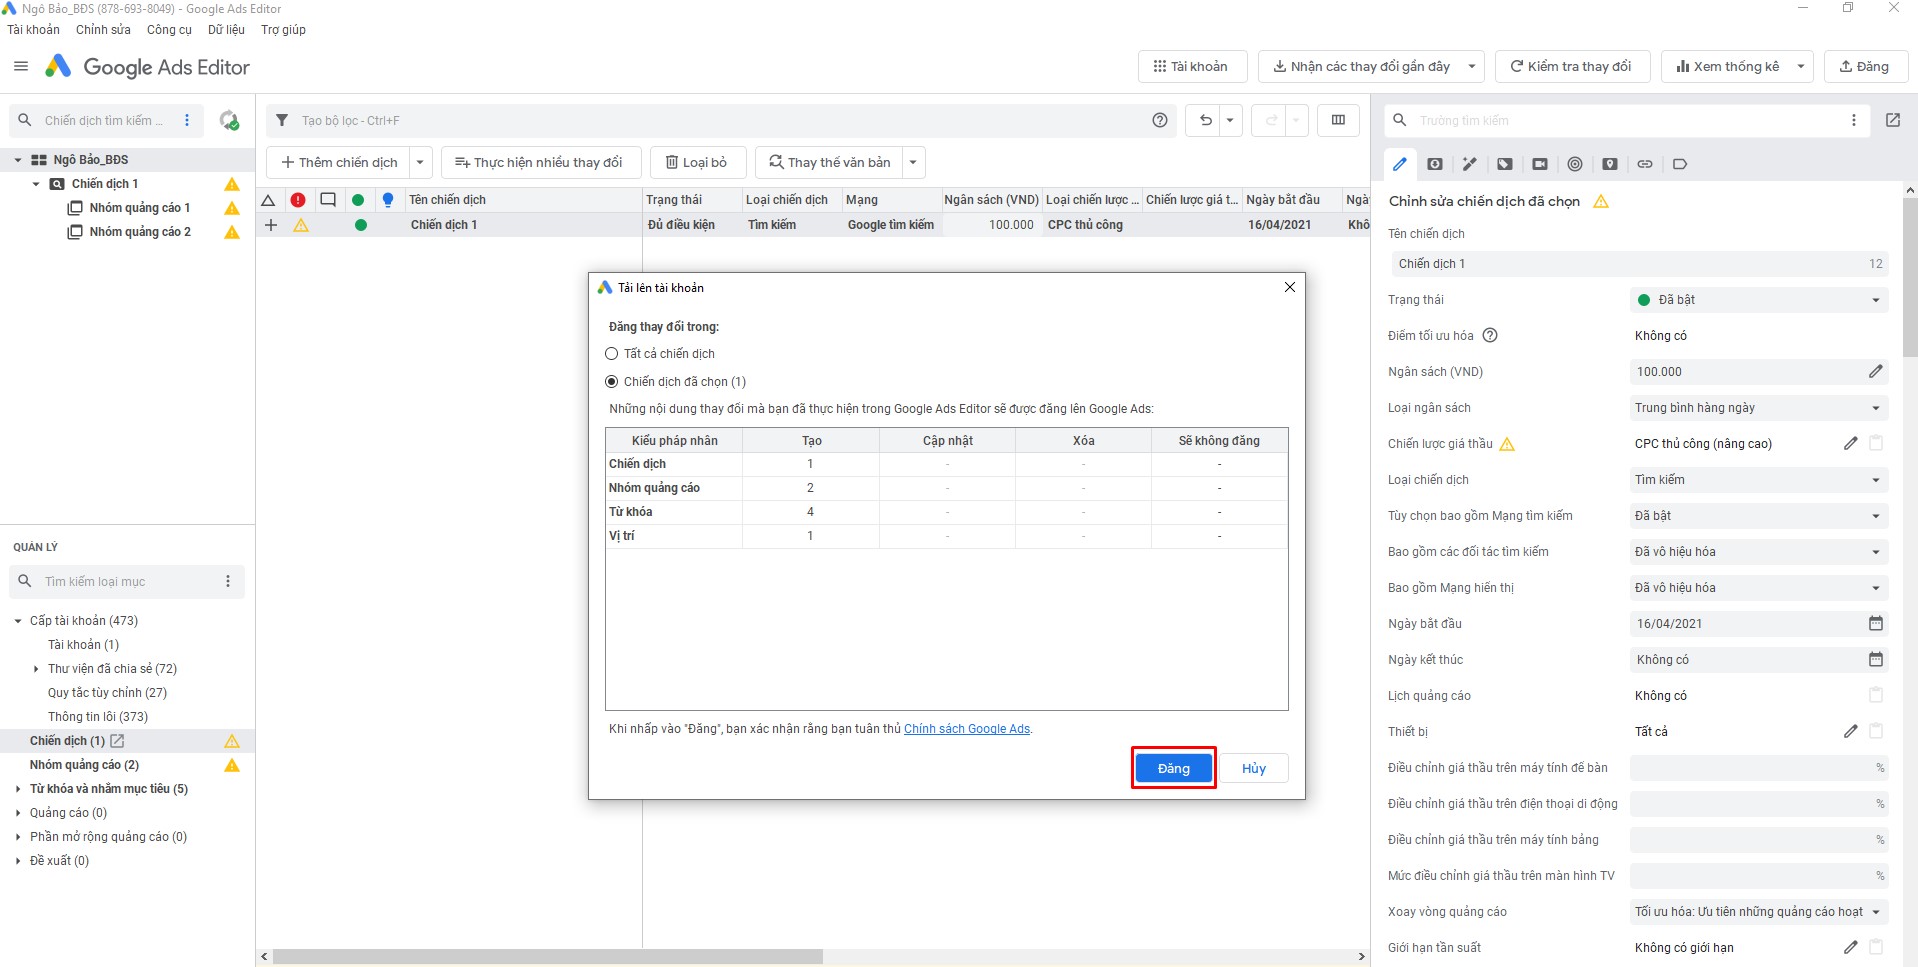The image size is (1918, 967).
Task: Open the 'Chính sách Google Ads' link
Action: 966,729
